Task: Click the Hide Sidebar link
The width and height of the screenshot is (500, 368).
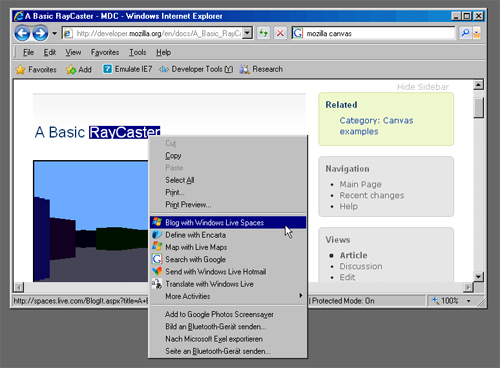Action: (423, 87)
